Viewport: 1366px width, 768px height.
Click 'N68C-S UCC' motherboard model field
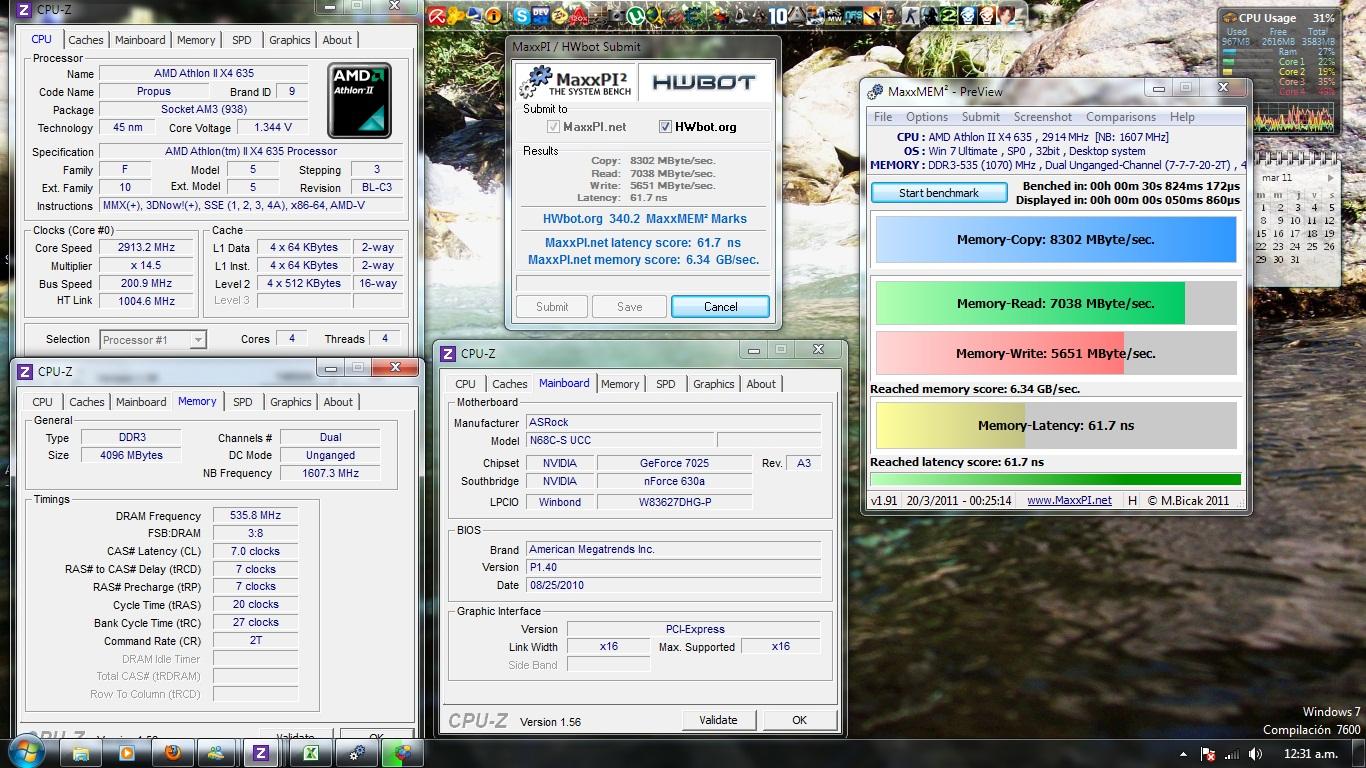pos(620,441)
